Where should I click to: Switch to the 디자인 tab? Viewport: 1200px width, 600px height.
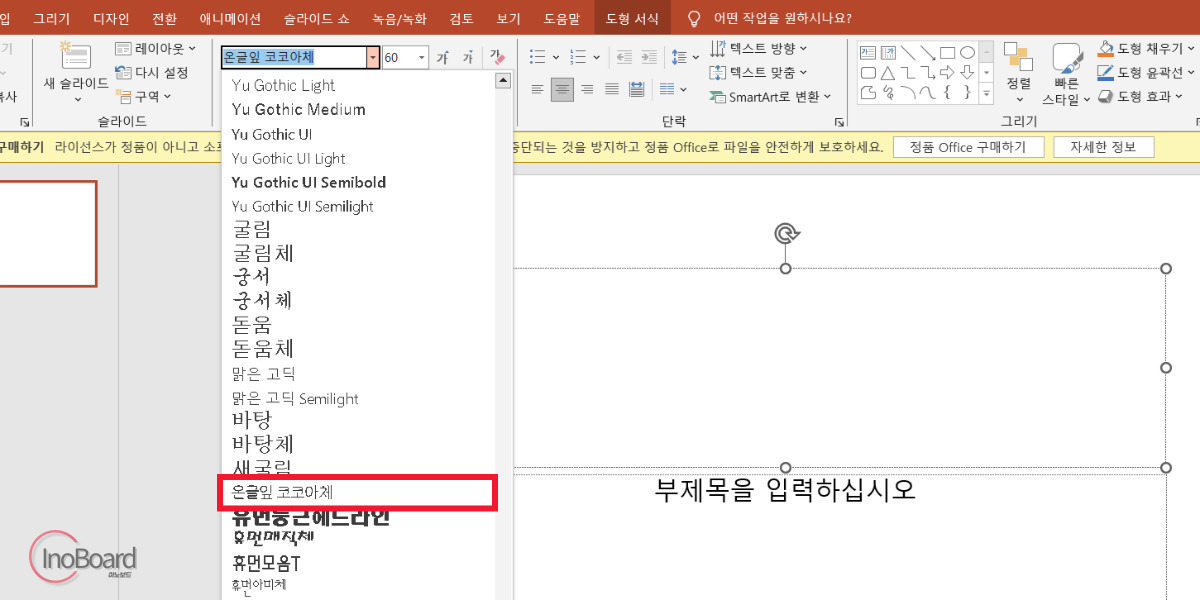tap(111, 18)
